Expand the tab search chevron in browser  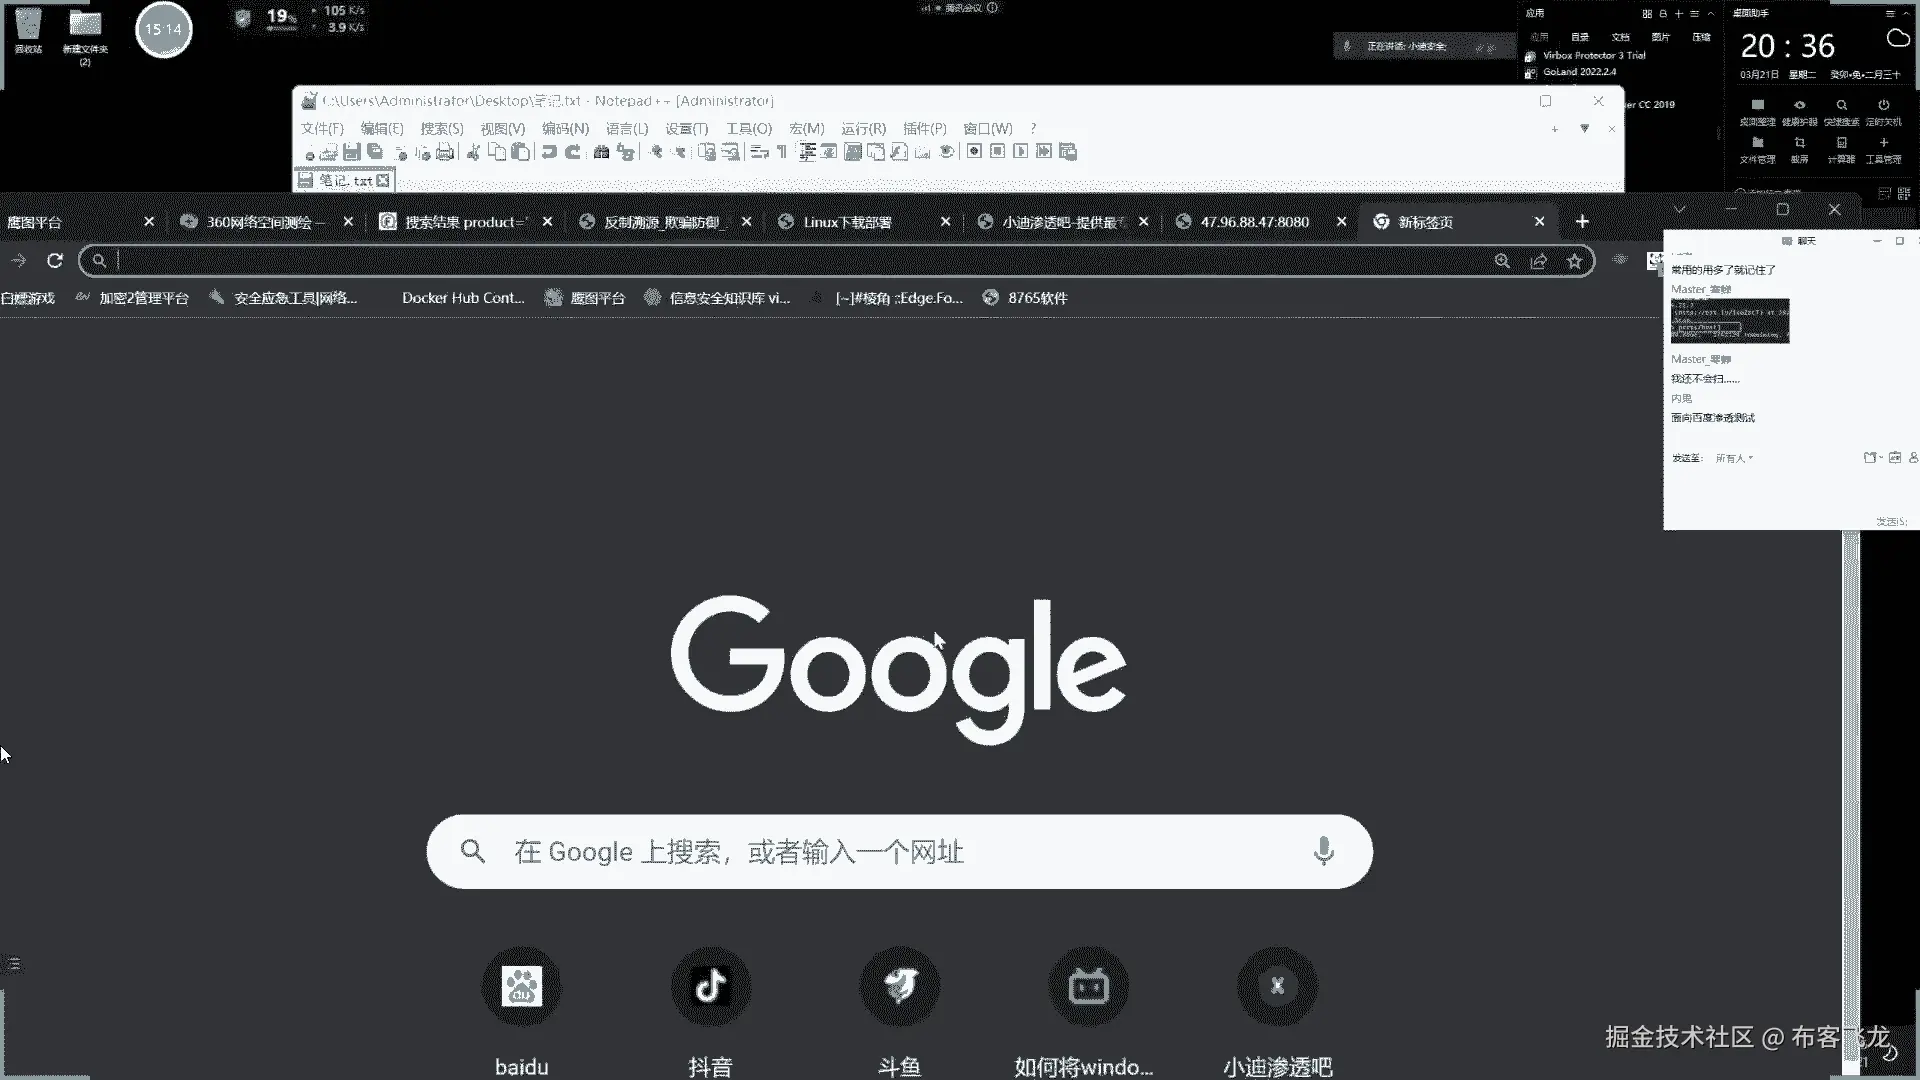(x=1679, y=210)
